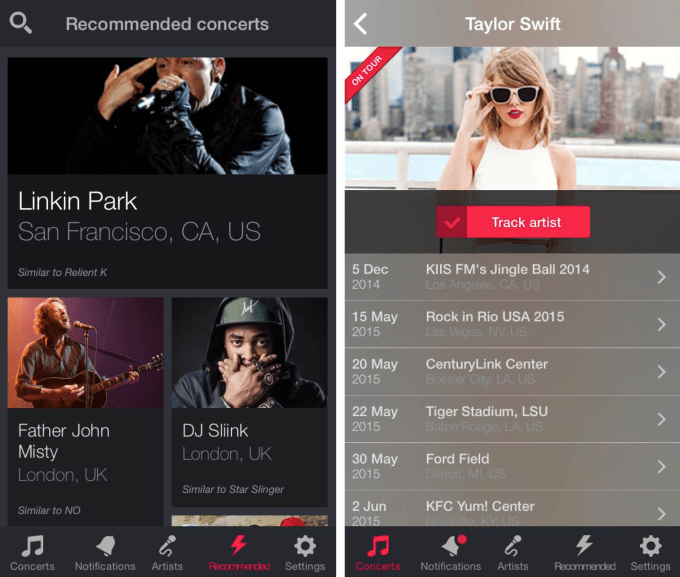This screenshot has height=577, width=680.
Task: Tap Bossier City, LA, US location
Action: pyautogui.click(x=480, y=380)
